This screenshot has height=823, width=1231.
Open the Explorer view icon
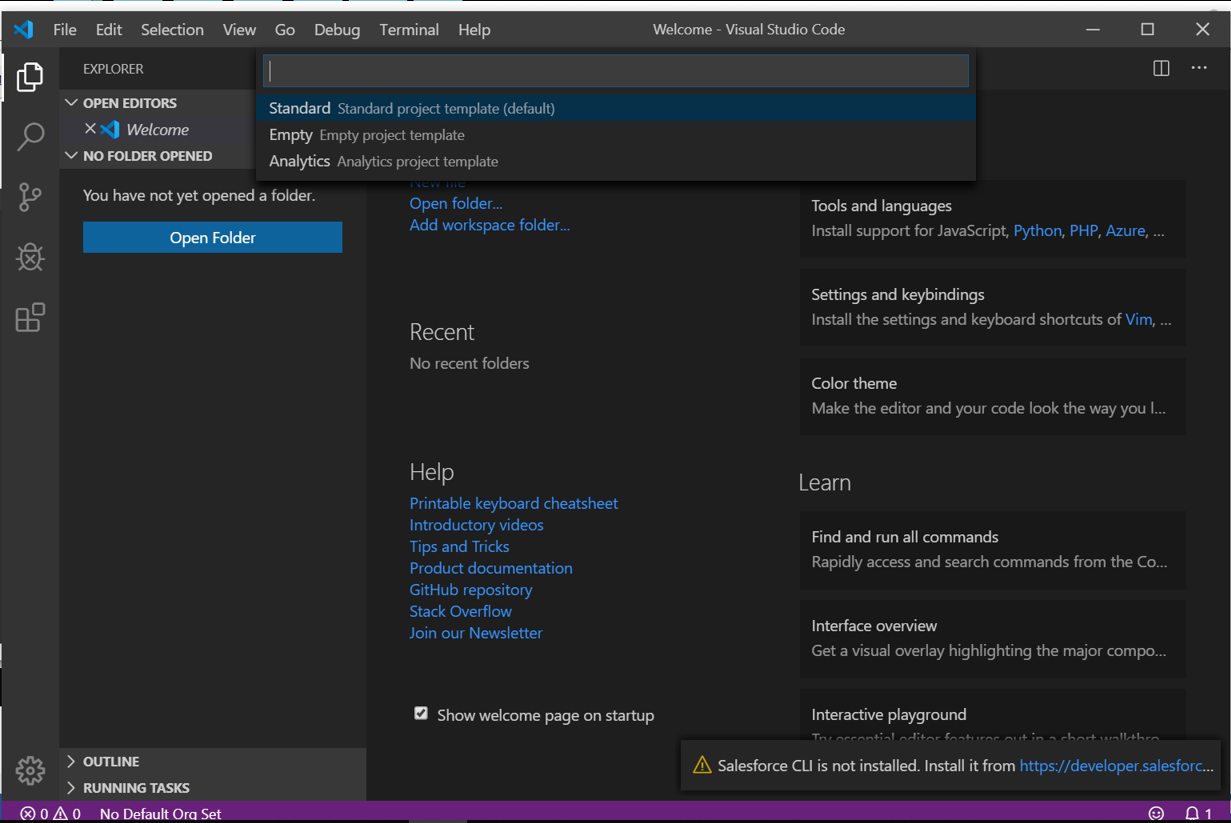(x=30, y=77)
